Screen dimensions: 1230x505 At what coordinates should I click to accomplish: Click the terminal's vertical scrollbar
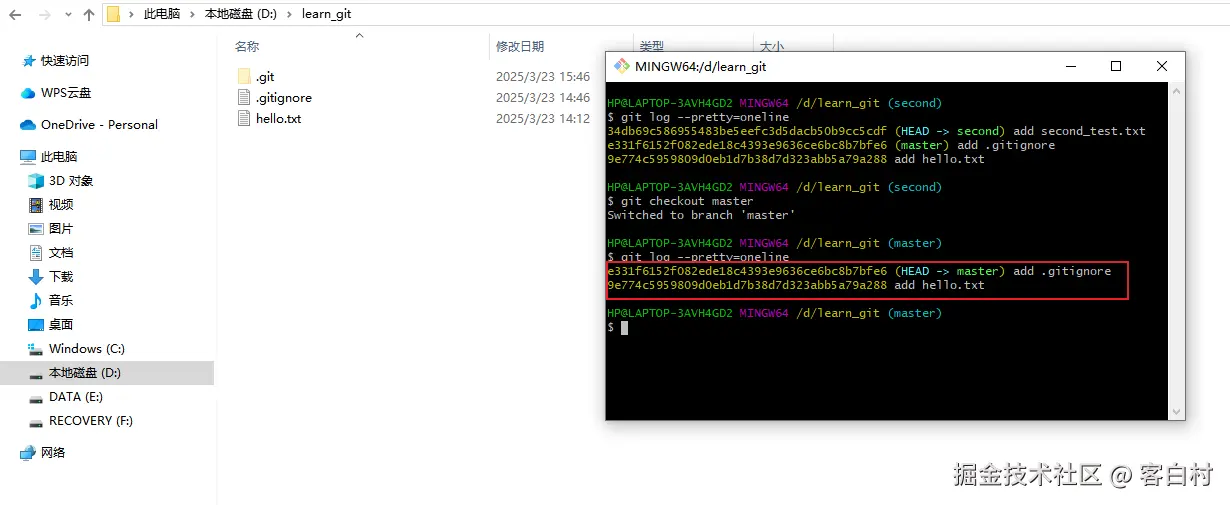click(1177, 251)
